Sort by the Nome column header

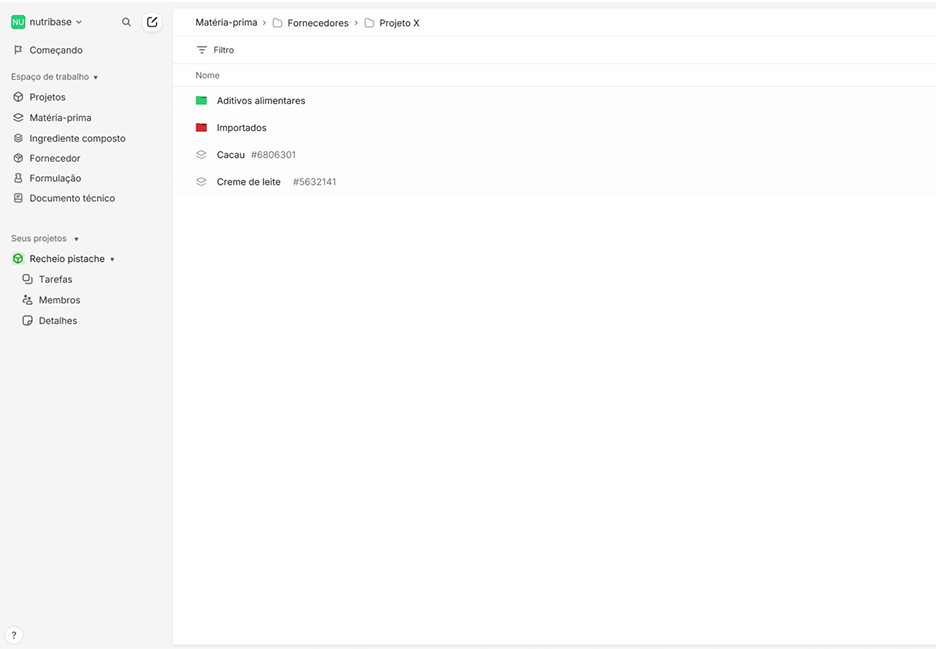click(207, 76)
